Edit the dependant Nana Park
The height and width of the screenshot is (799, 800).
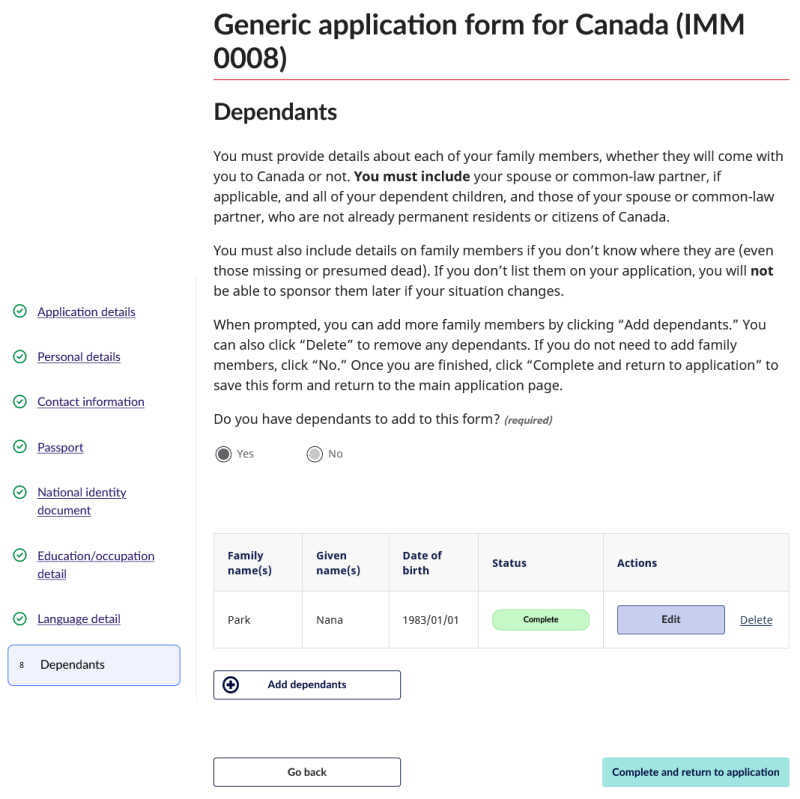click(x=670, y=620)
